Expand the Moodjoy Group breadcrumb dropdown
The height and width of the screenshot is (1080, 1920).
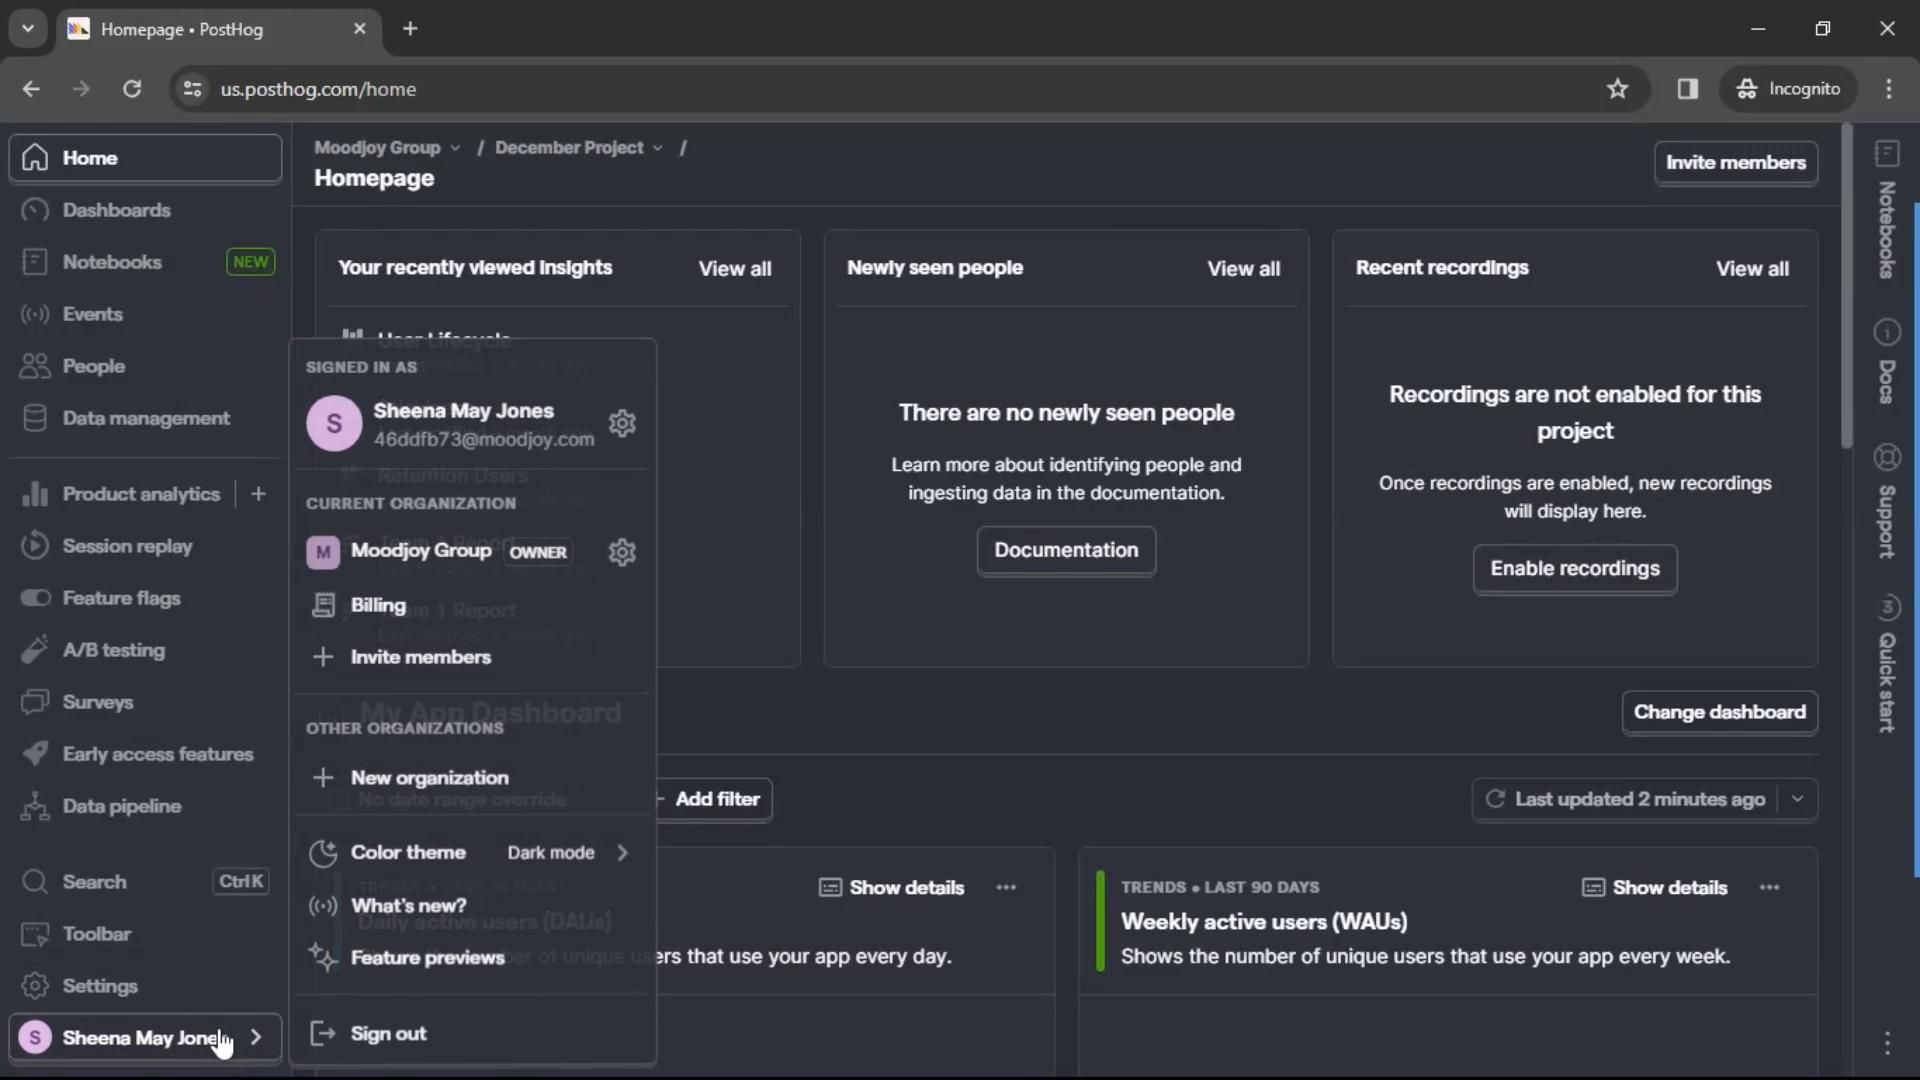(x=455, y=148)
